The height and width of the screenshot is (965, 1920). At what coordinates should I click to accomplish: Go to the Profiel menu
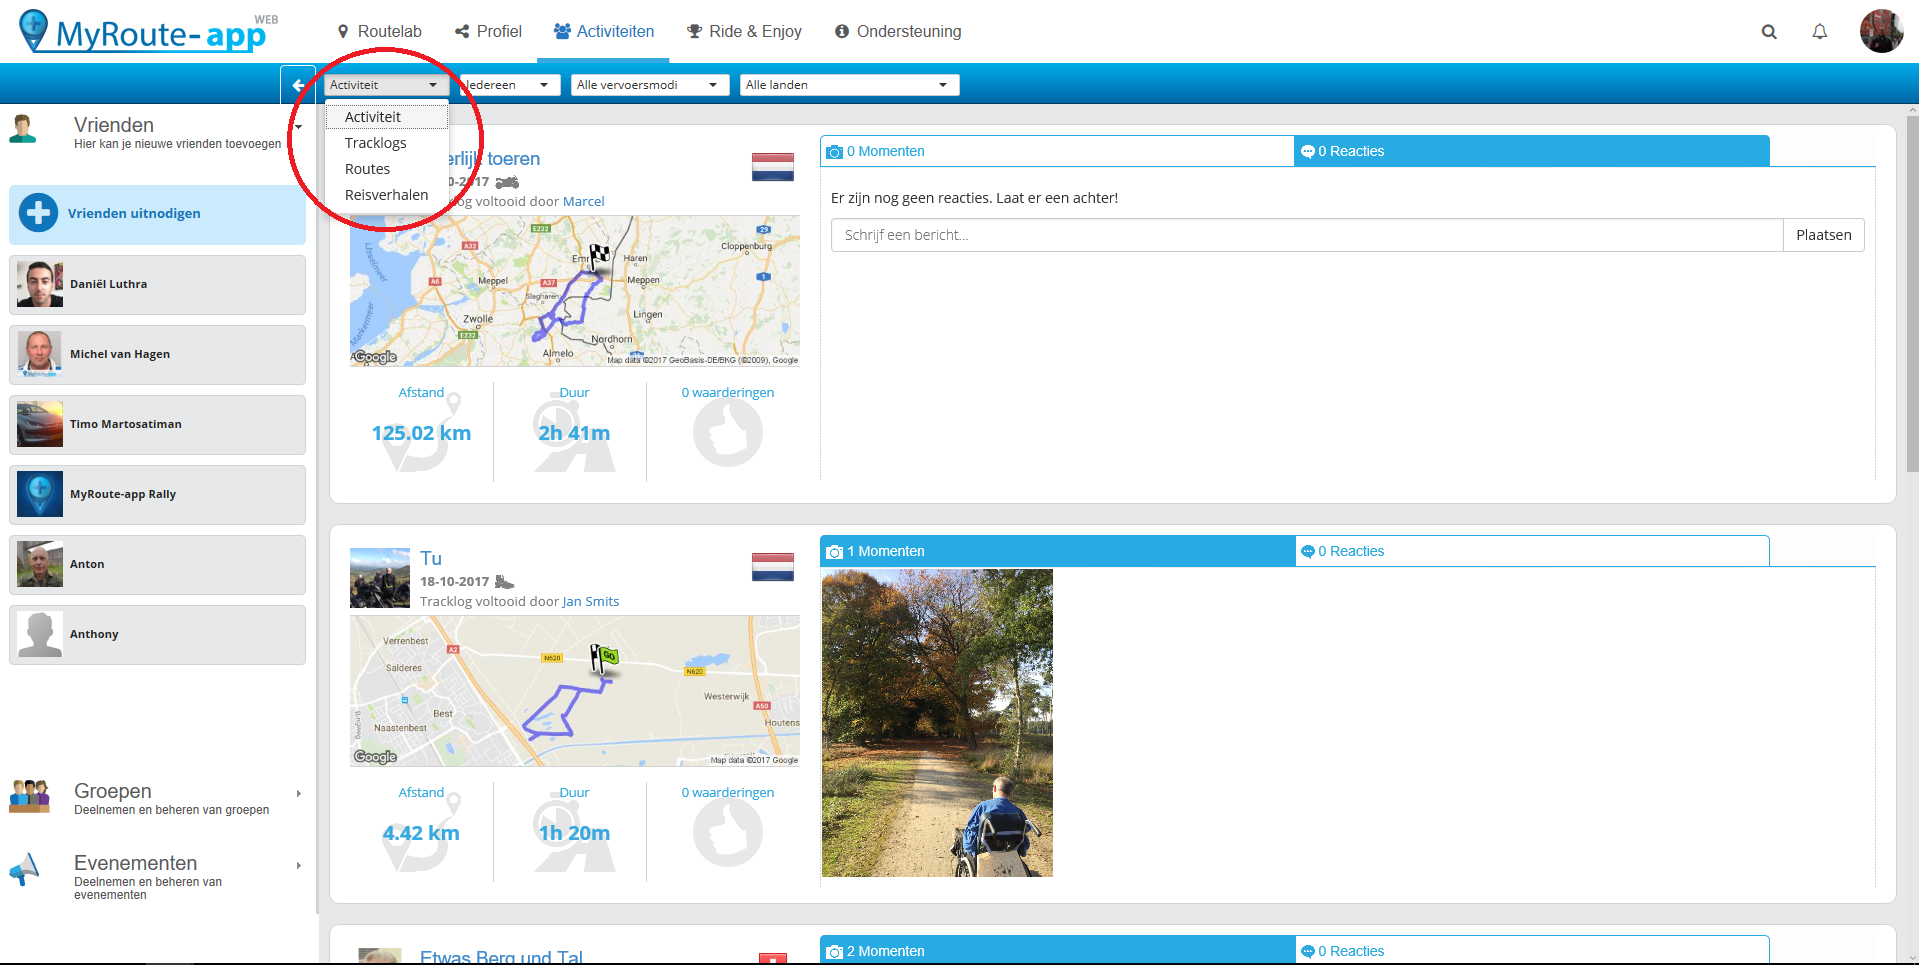pos(488,32)
